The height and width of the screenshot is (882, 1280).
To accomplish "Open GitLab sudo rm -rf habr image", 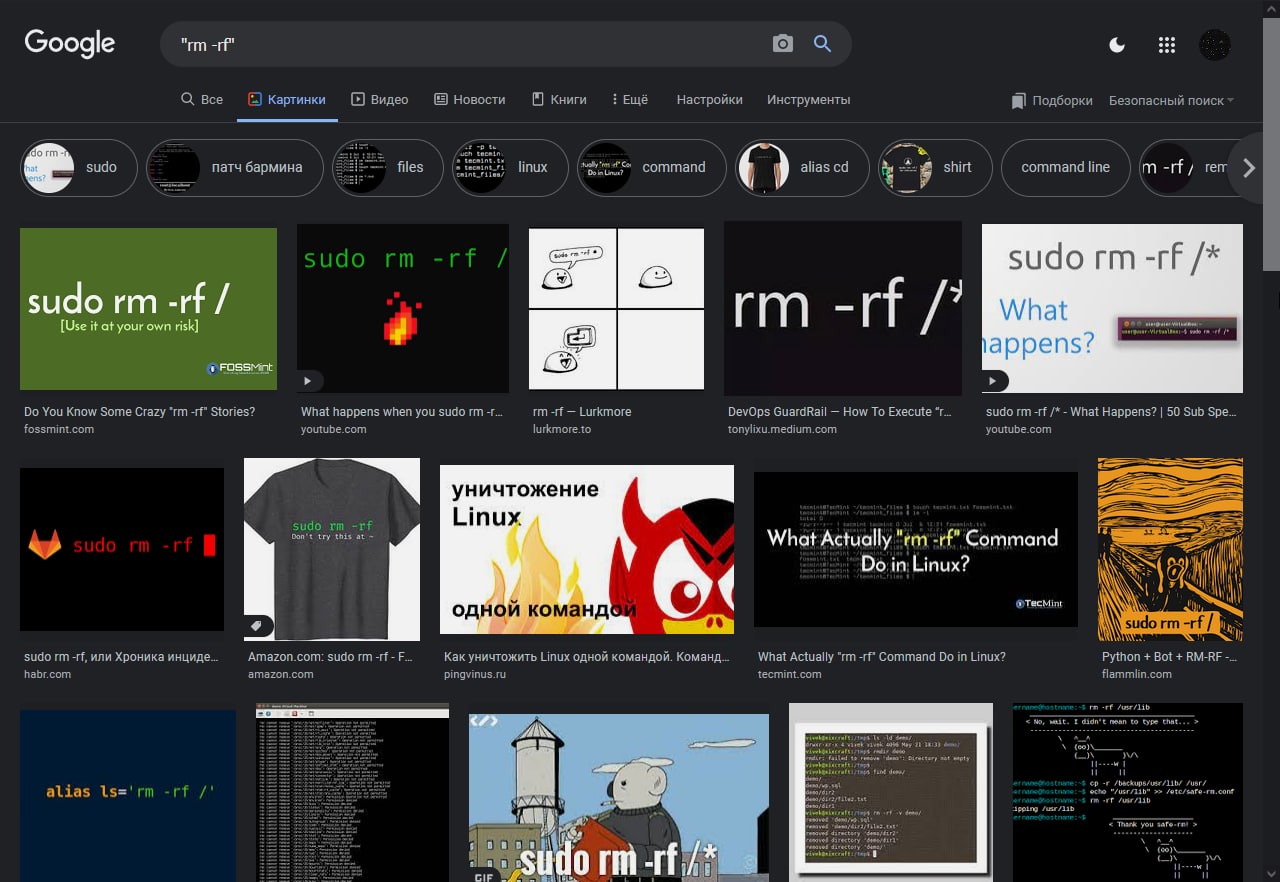I will [x=122, y=549].
